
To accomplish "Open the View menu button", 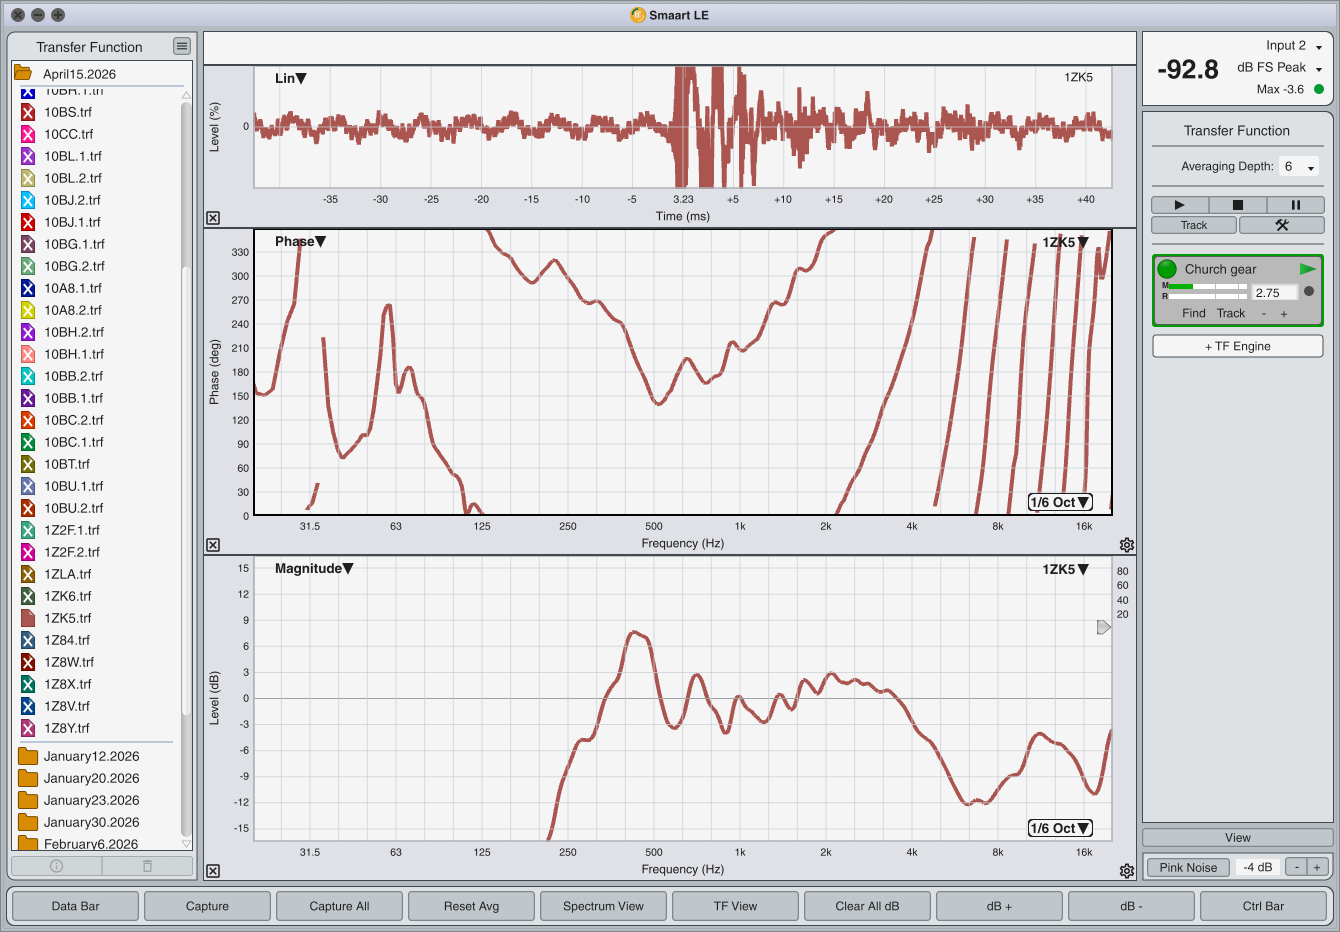I will coord(1238,838).
